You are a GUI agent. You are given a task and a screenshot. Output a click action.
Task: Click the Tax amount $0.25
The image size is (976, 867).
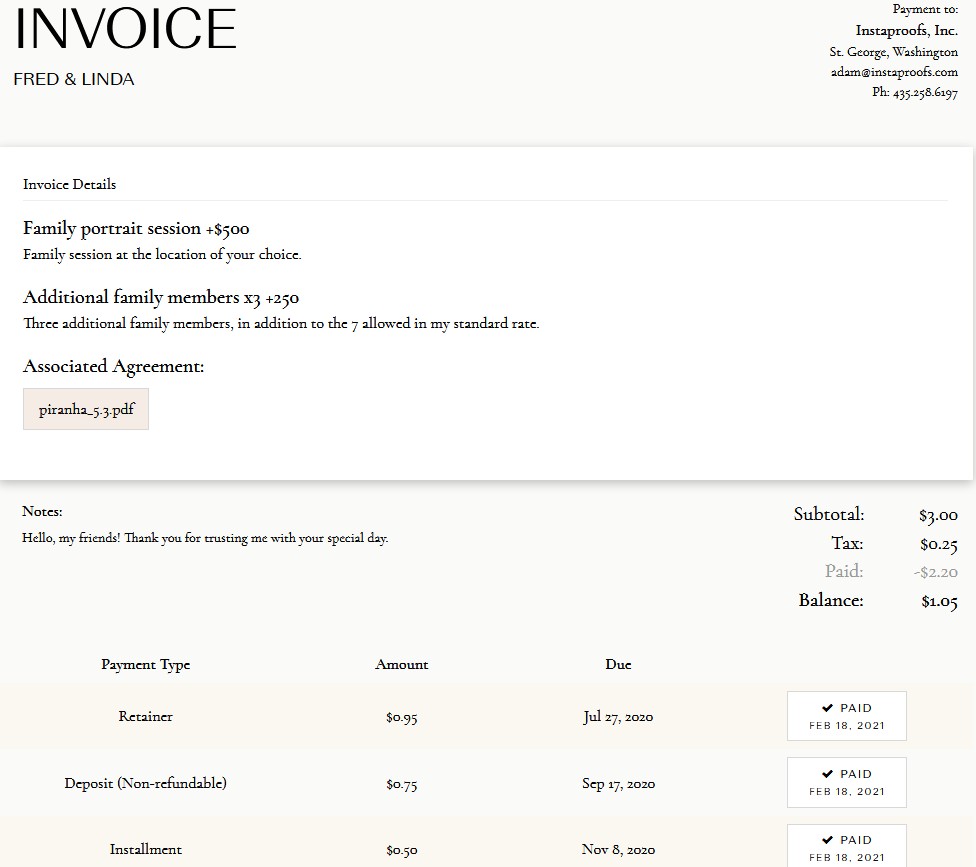pos(939,544)
